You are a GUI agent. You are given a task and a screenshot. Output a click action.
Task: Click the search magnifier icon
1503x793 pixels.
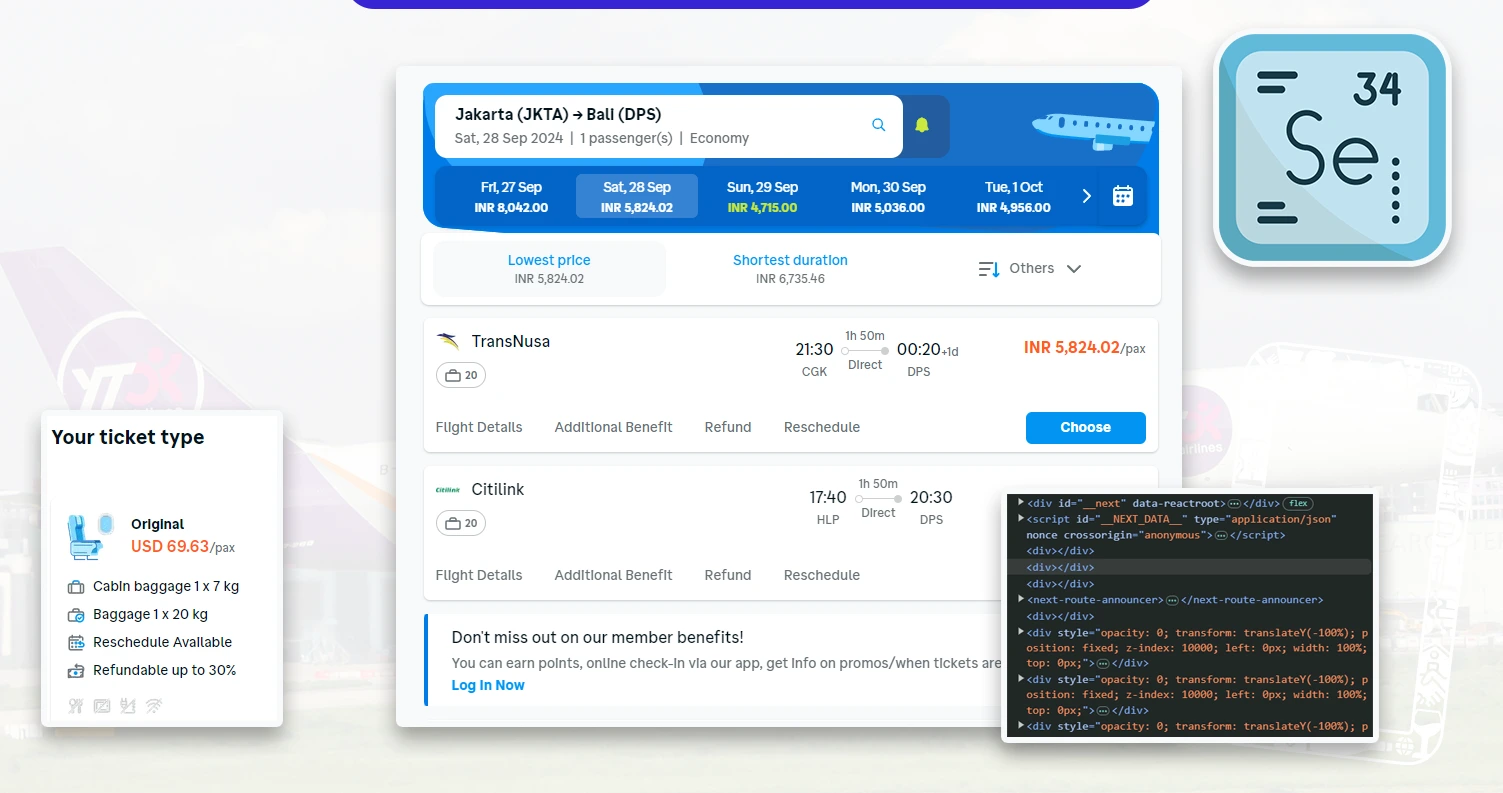(878, 125)
